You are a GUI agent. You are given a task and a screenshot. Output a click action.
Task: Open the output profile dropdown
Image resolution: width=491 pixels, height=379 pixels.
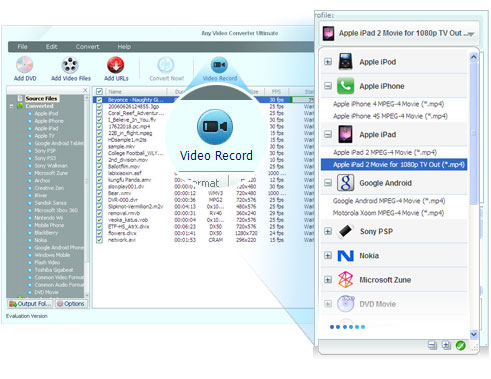(399, 33)
